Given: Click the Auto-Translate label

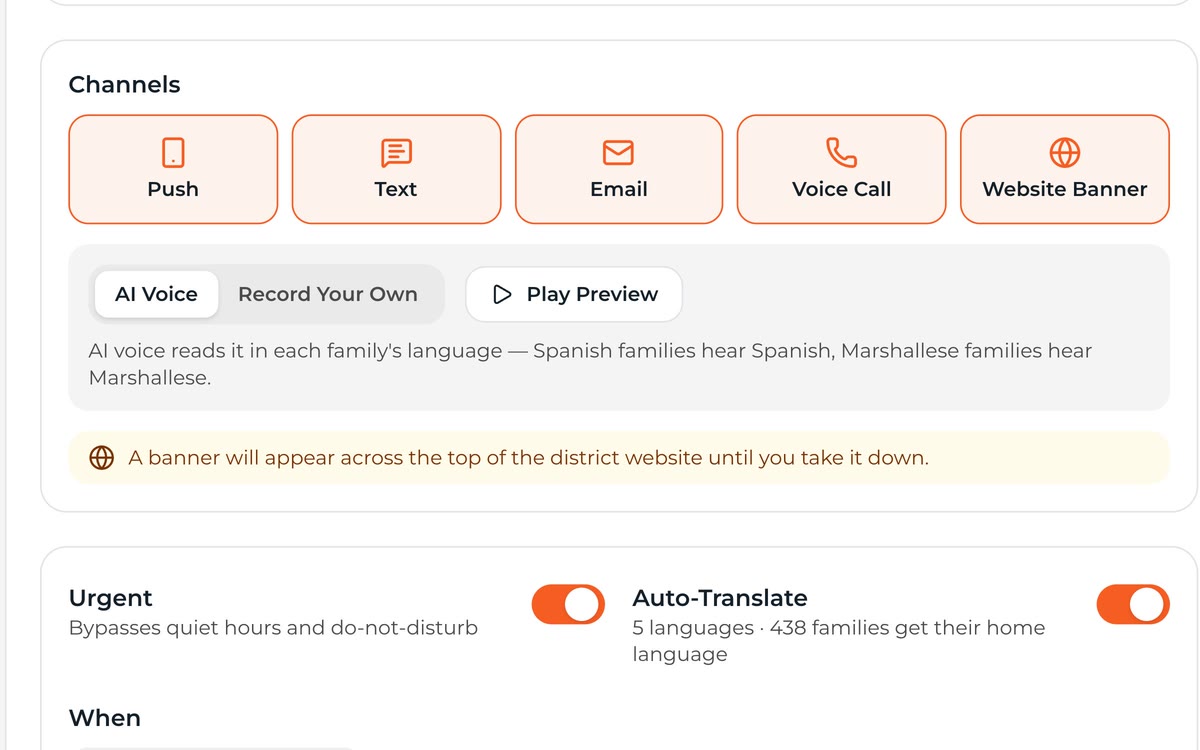Looking at the screenshot, I should click(x=720, y=598).
